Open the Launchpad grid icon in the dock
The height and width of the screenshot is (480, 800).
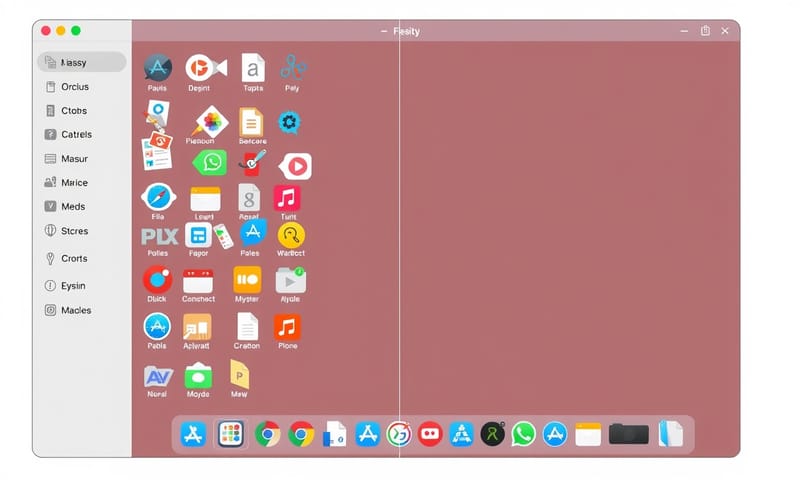click(231, 435)
